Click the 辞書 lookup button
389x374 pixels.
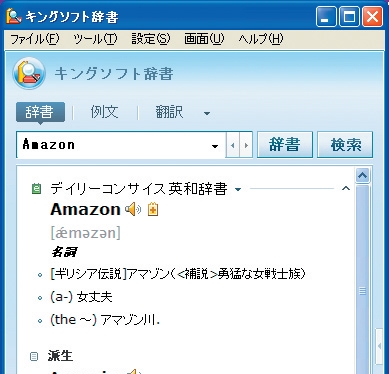[x=285, y=145]
